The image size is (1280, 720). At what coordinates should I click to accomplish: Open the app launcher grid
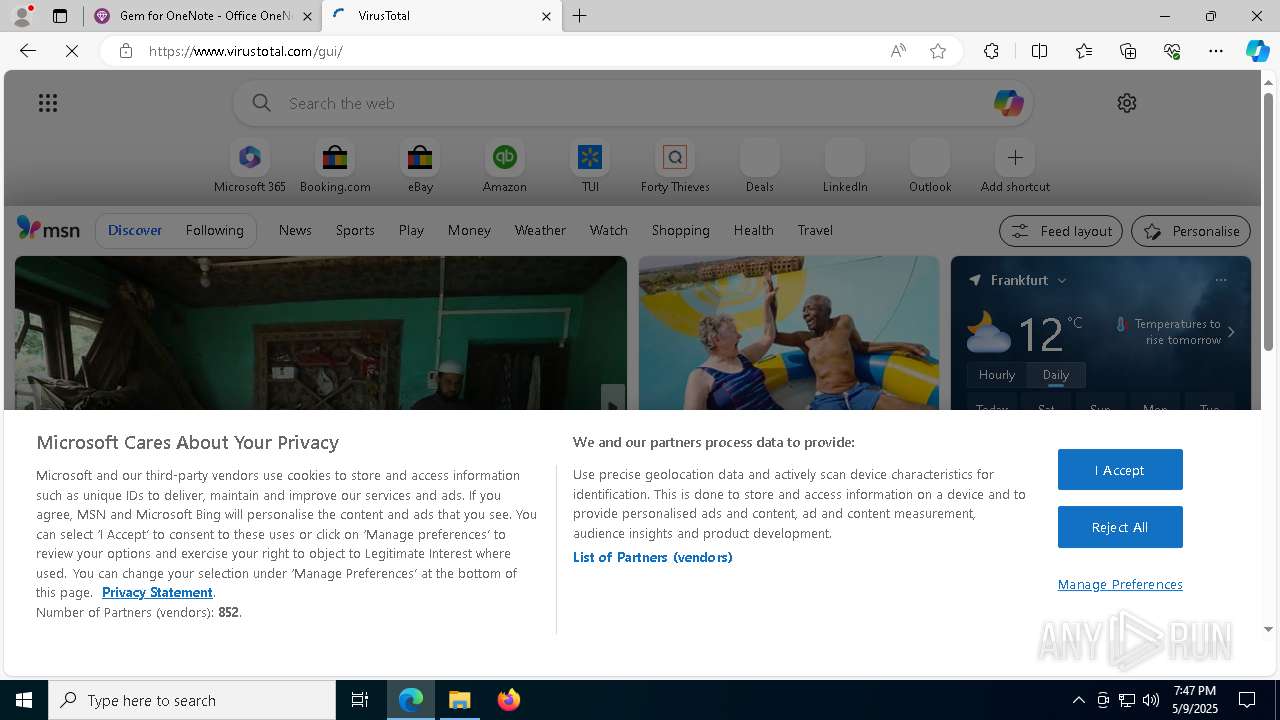[48, 103]
